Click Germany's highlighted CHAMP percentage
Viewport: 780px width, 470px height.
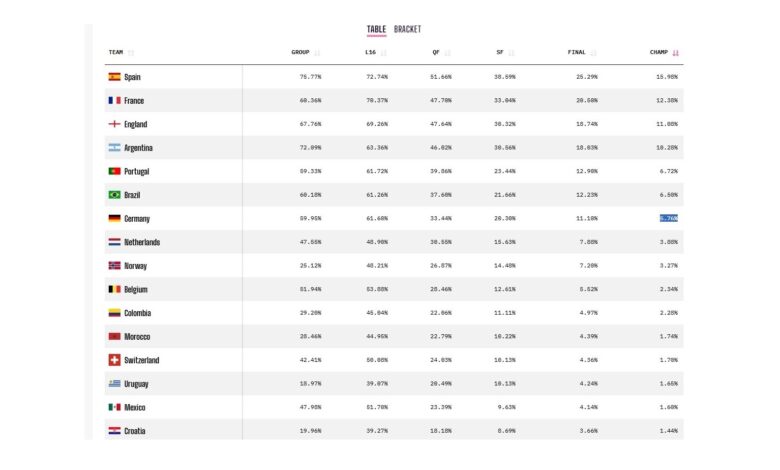tap(668, 218)
